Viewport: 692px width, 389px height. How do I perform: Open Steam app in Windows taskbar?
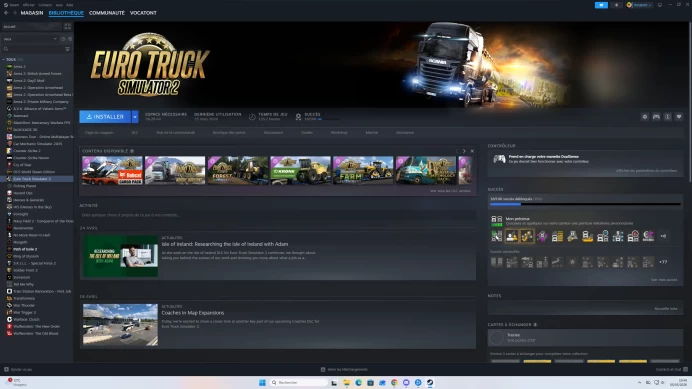click(429, 382)
